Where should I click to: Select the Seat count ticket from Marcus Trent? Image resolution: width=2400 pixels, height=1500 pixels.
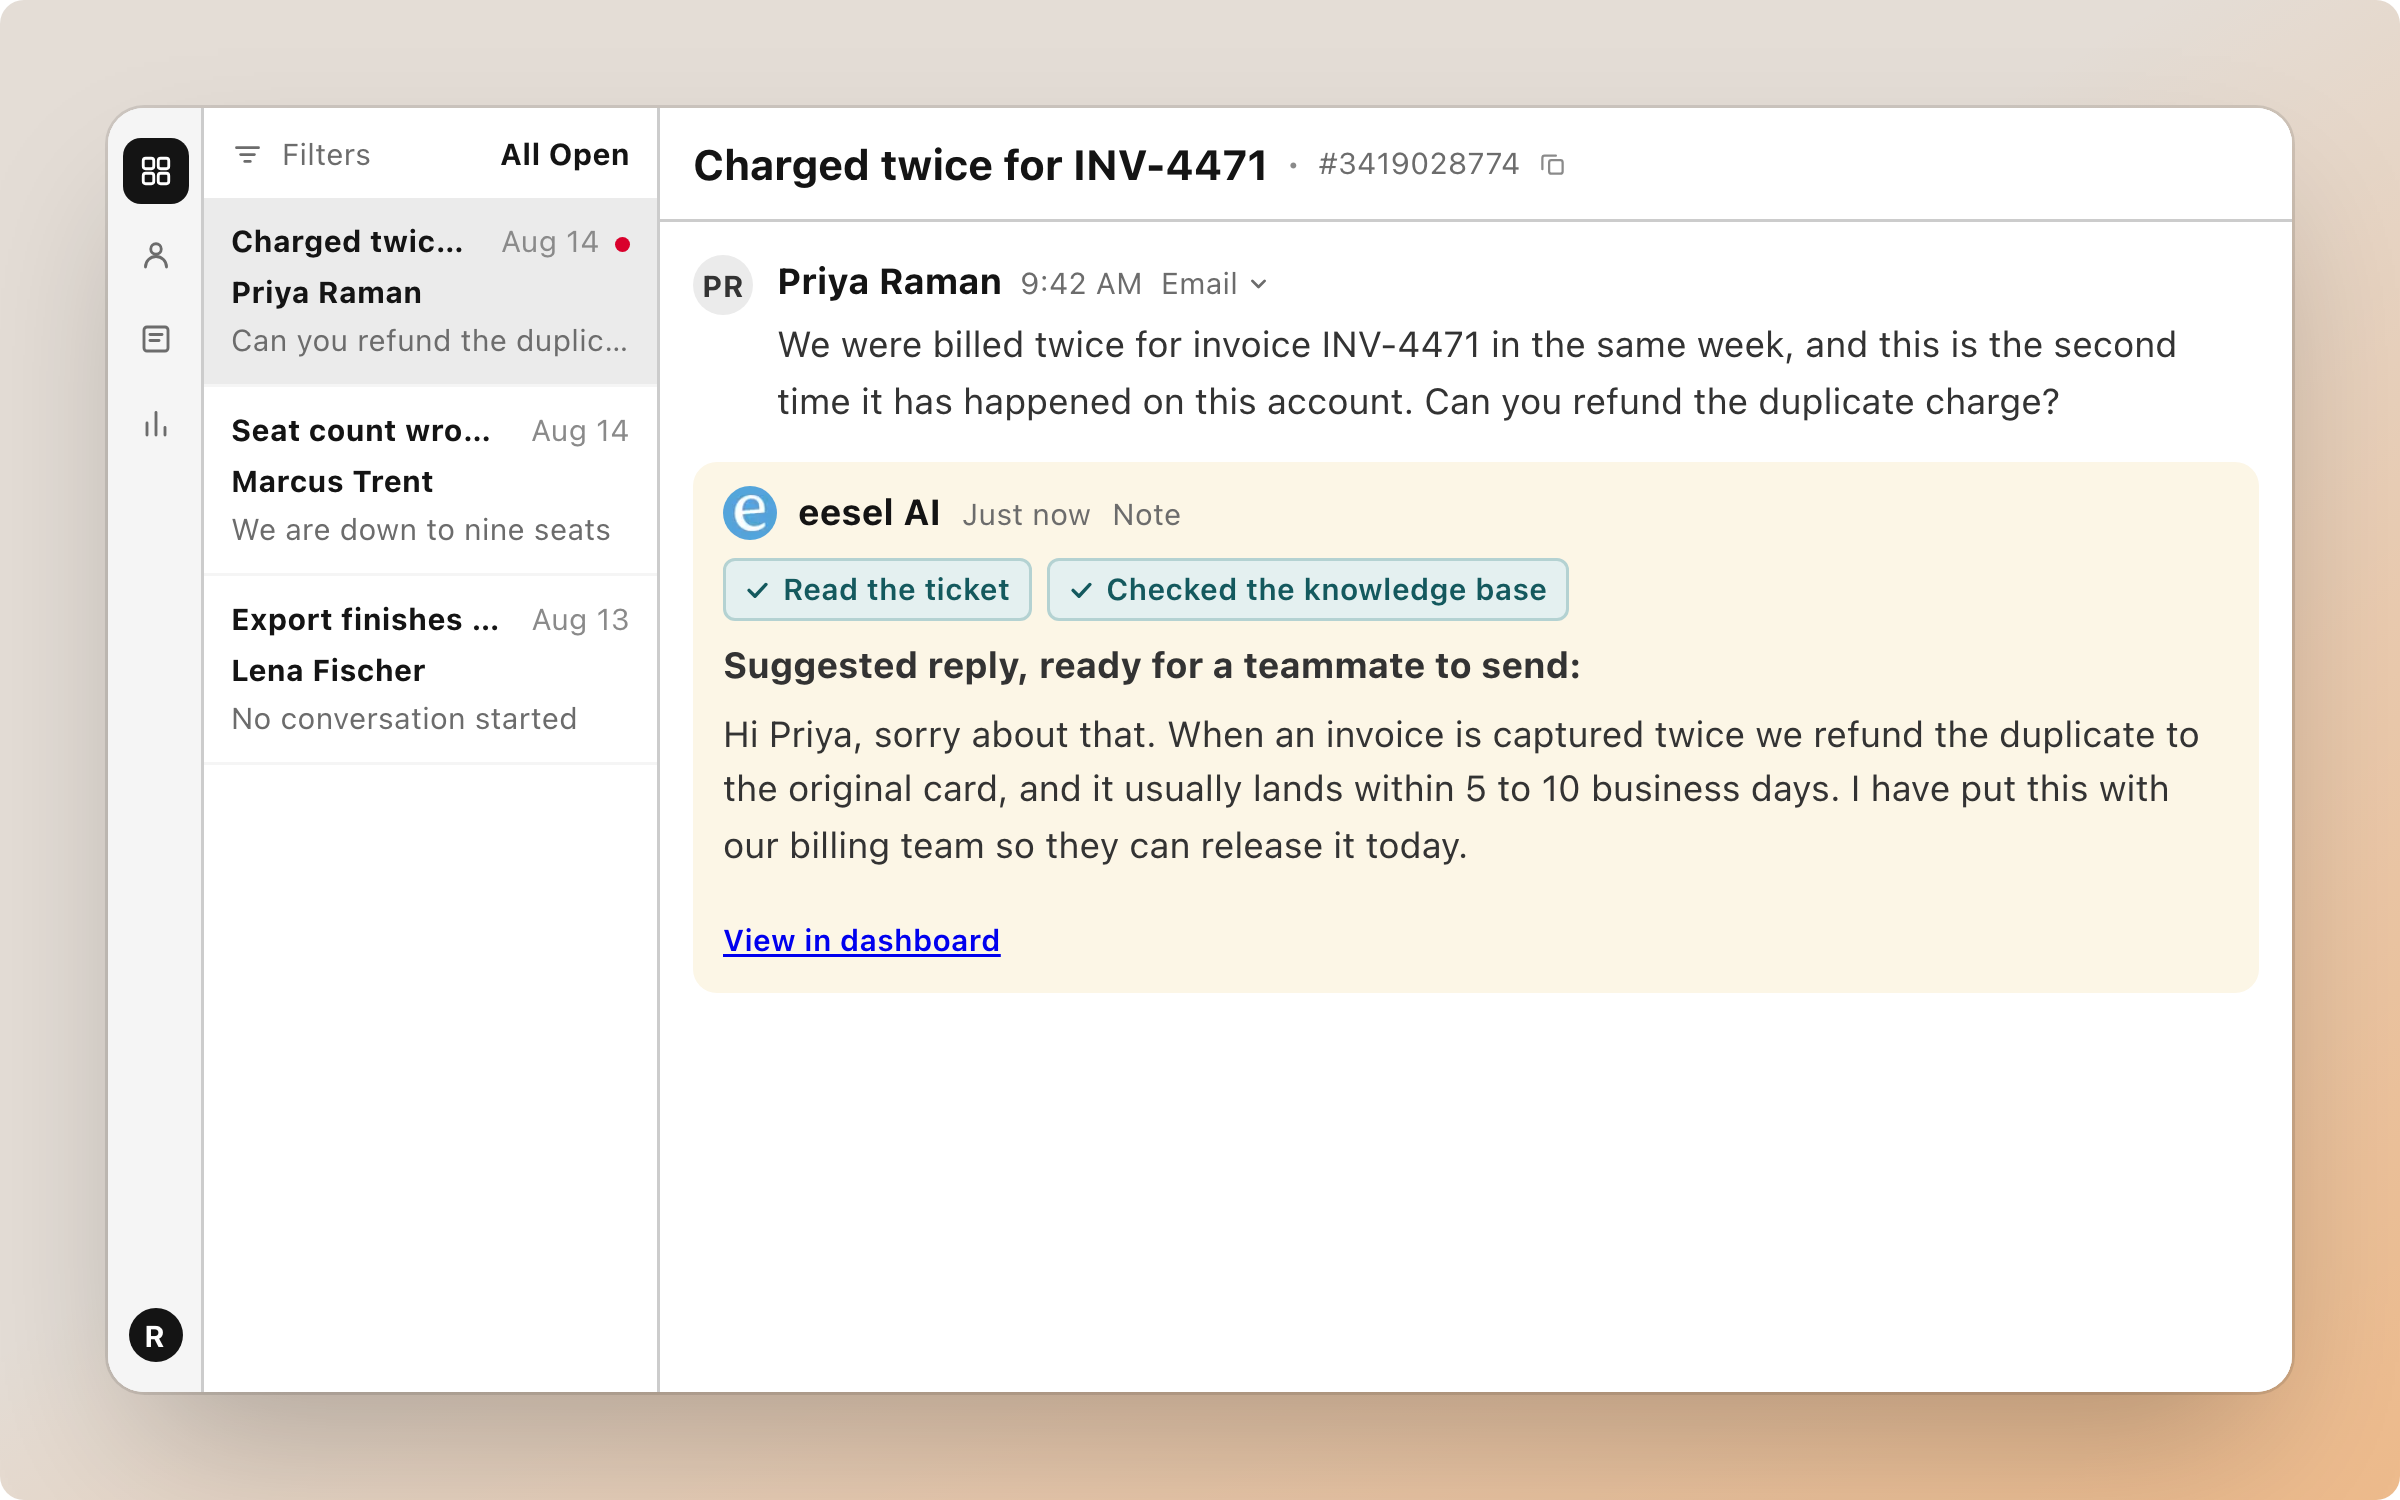click(x=430, y=480)
